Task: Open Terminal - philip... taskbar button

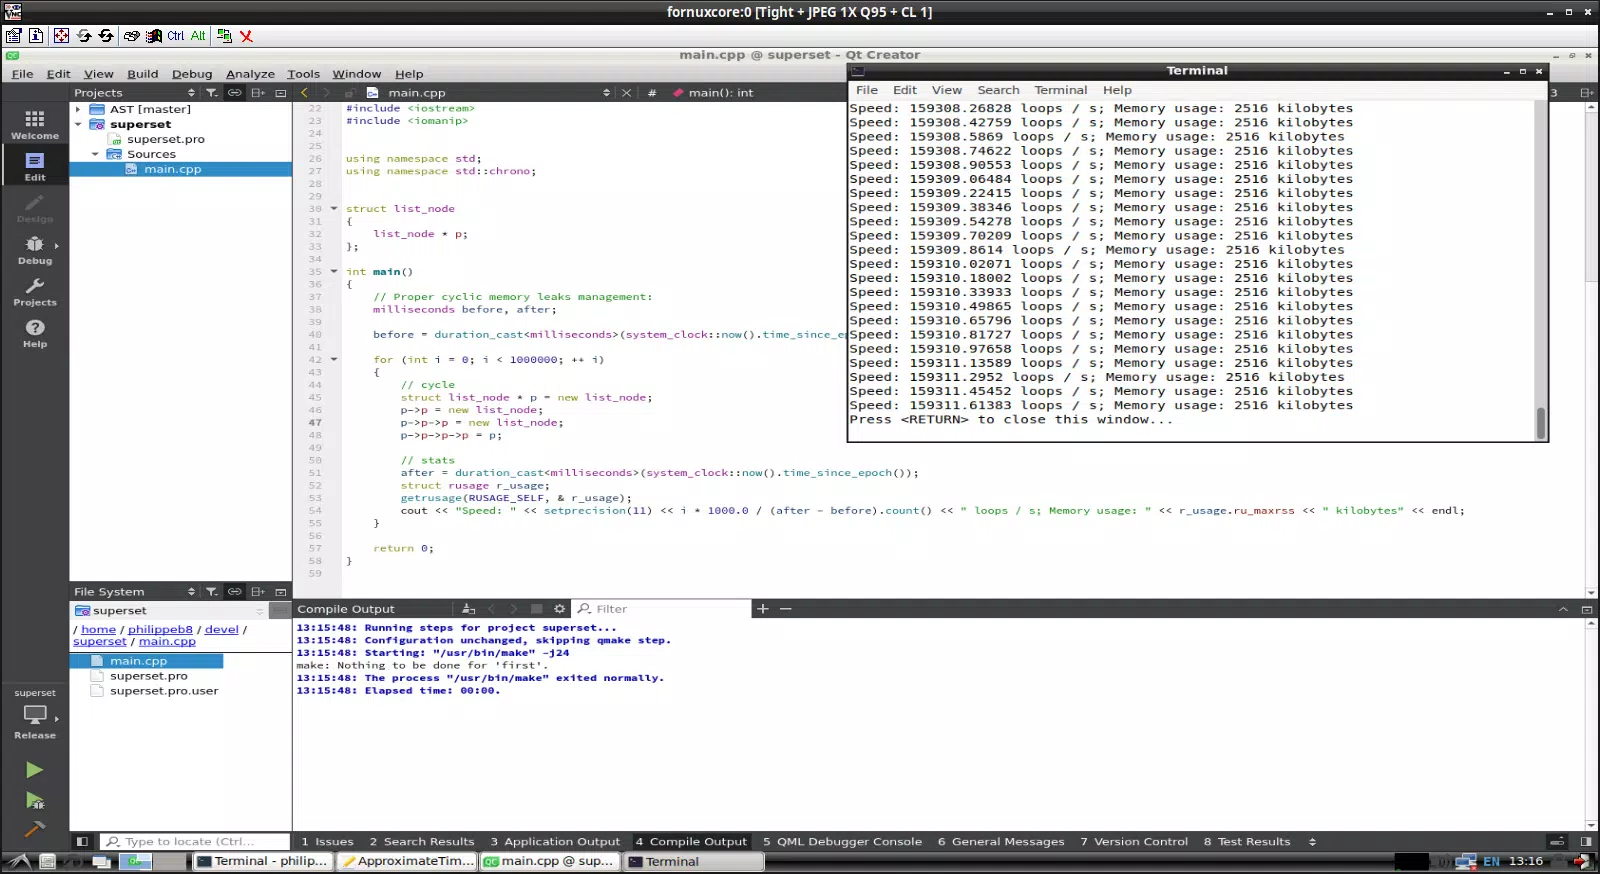Action: (262, 861)
